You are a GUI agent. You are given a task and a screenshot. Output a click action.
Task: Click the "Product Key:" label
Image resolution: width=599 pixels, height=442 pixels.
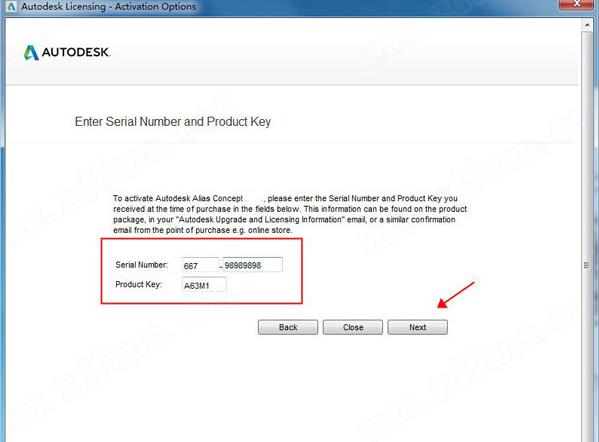click(138, 285)
